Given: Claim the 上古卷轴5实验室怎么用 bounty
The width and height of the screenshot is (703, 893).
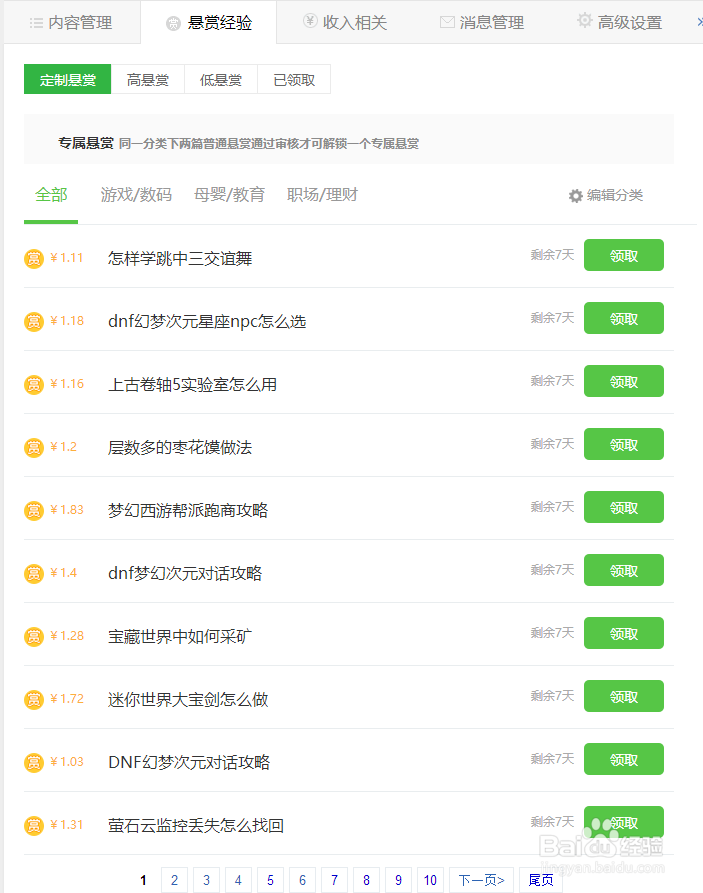Looking at the screenshot, I should point(623,381).
